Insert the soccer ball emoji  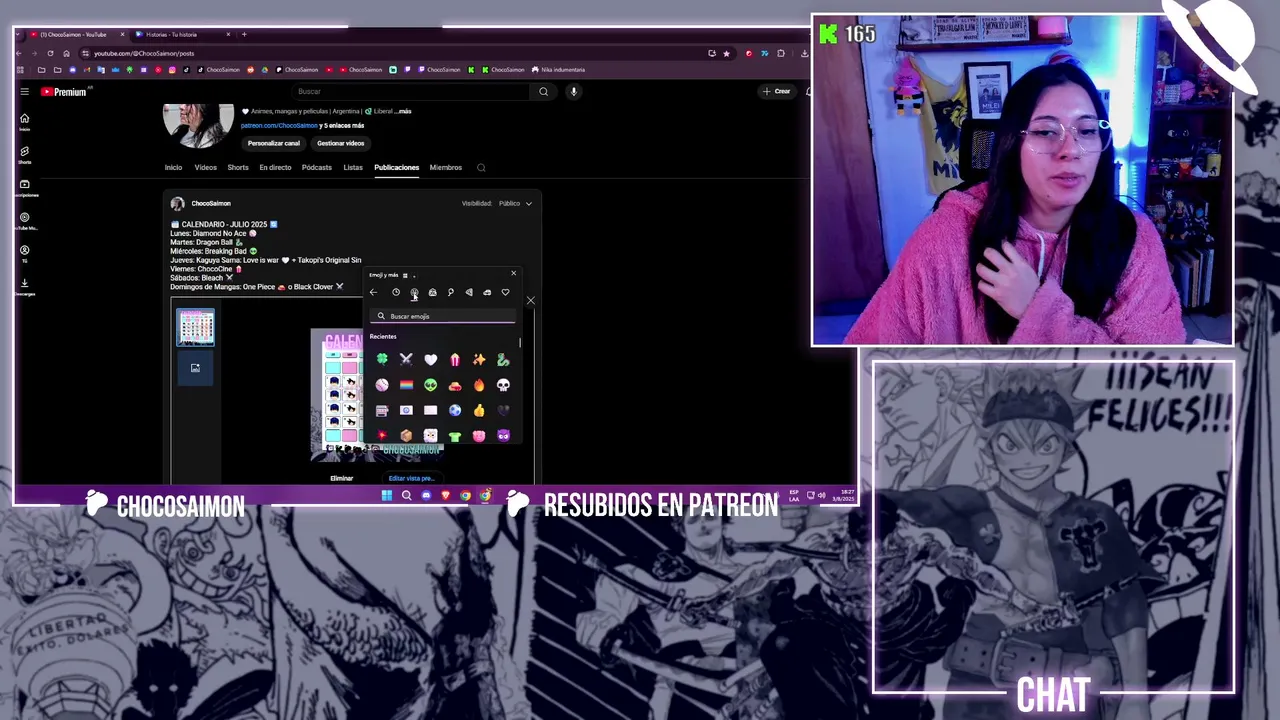(455, 410)
